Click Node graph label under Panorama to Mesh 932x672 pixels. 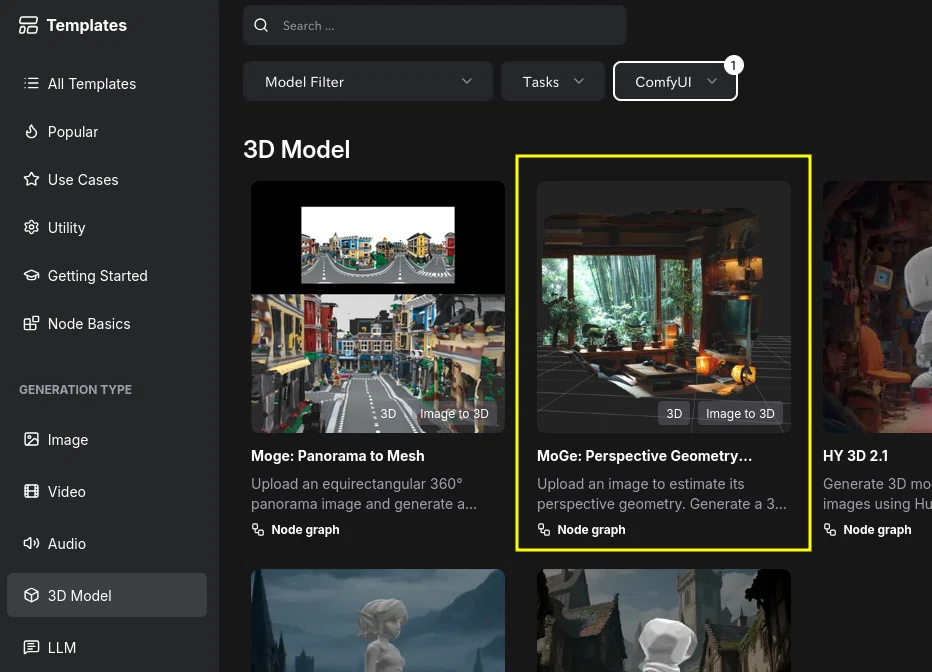pos(305,529)
